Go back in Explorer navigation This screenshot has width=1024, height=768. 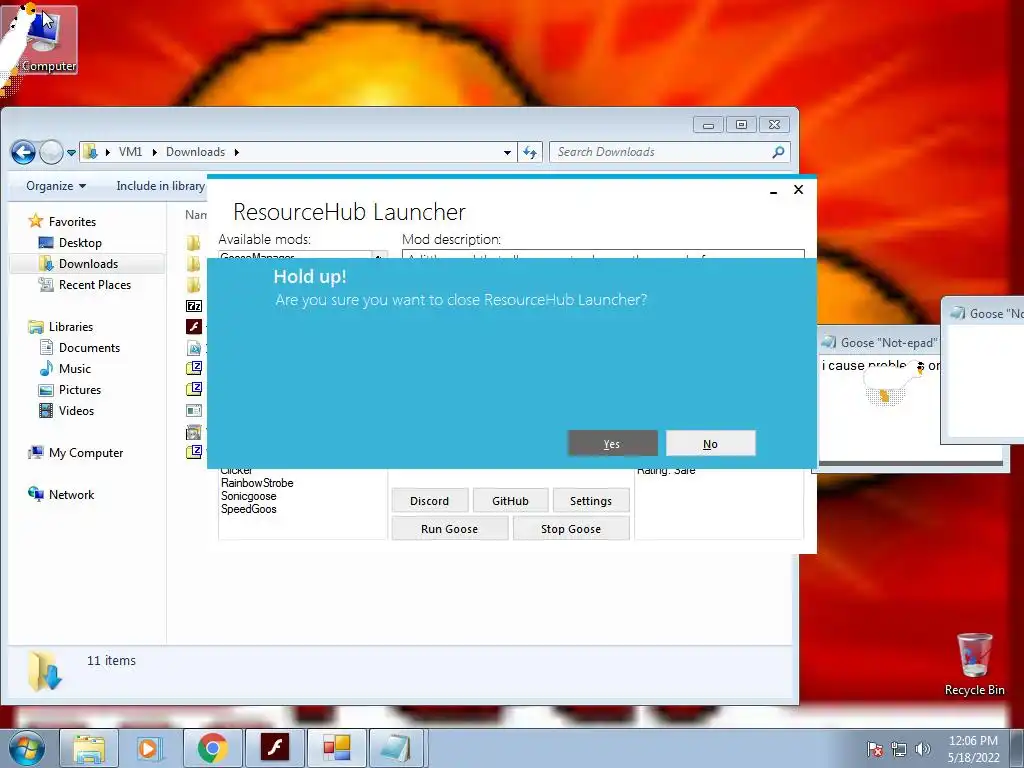[x=23, y=152]
